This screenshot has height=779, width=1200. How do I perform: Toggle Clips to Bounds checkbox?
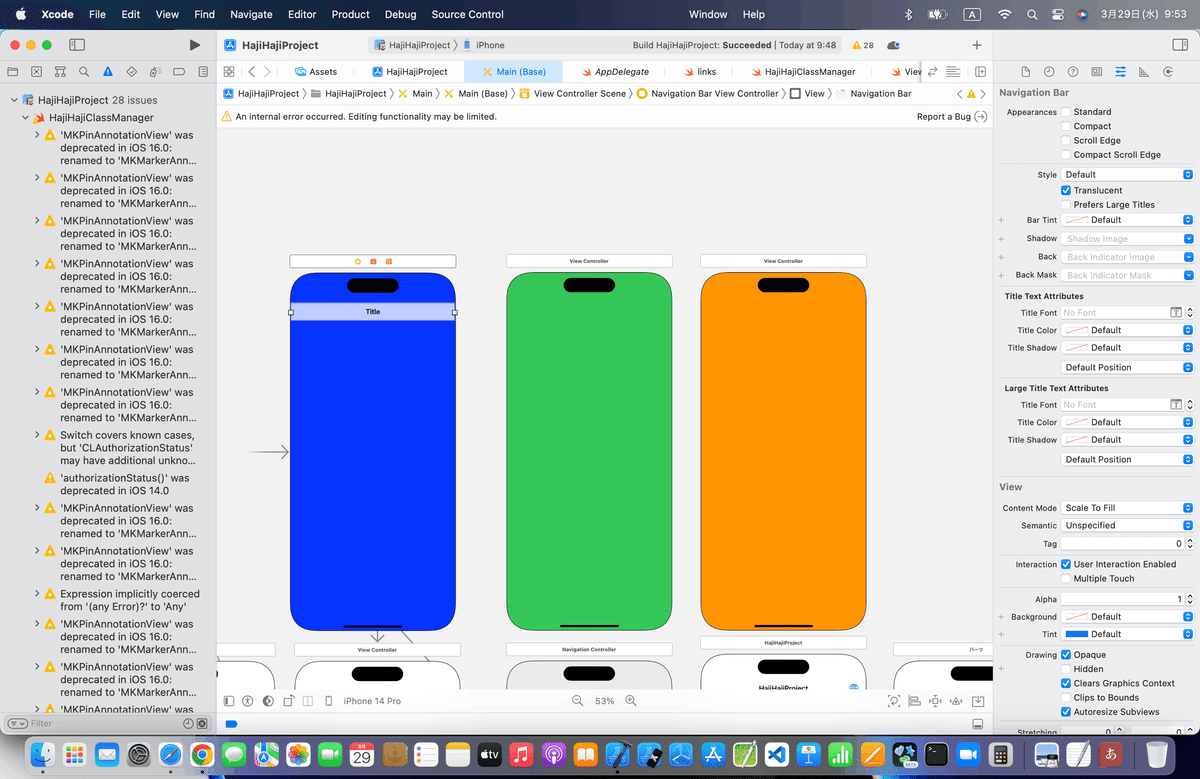point(1066,697)
